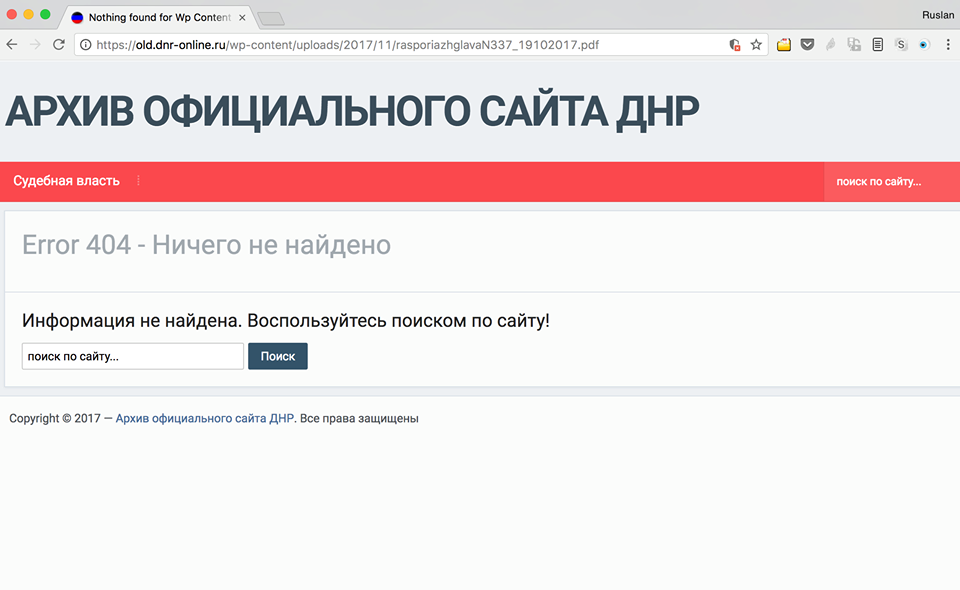
Task: Open the Chrome three-dot menu
Action: 948,45
